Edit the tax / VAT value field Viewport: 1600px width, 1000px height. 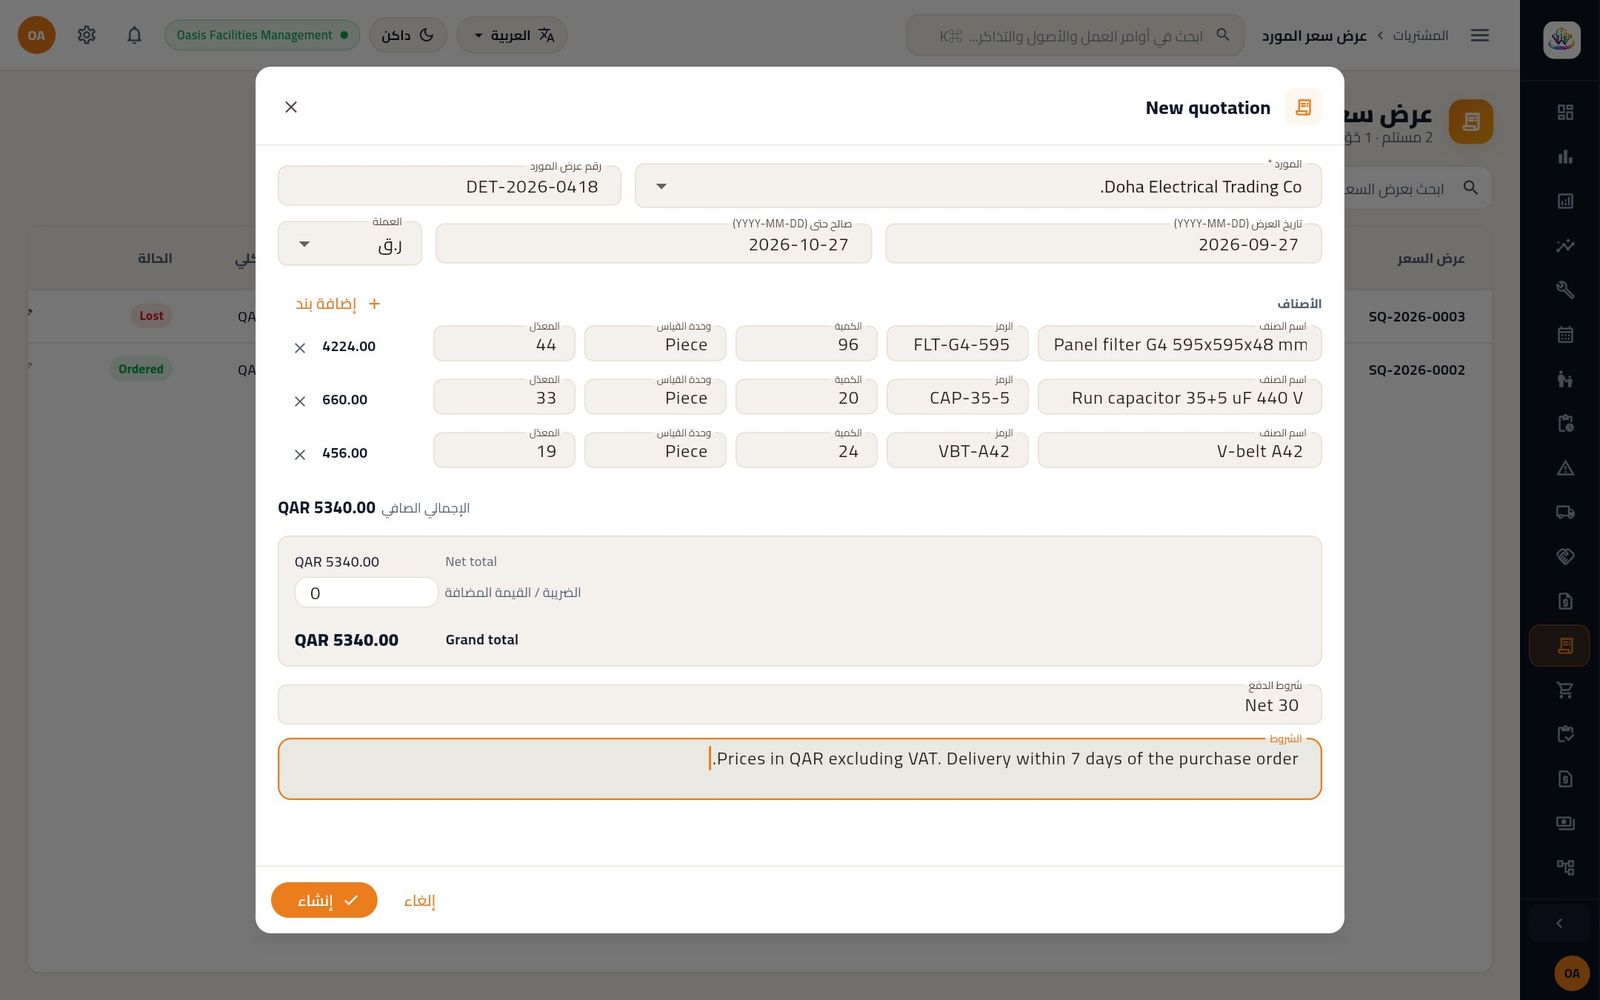click(366, 593)
